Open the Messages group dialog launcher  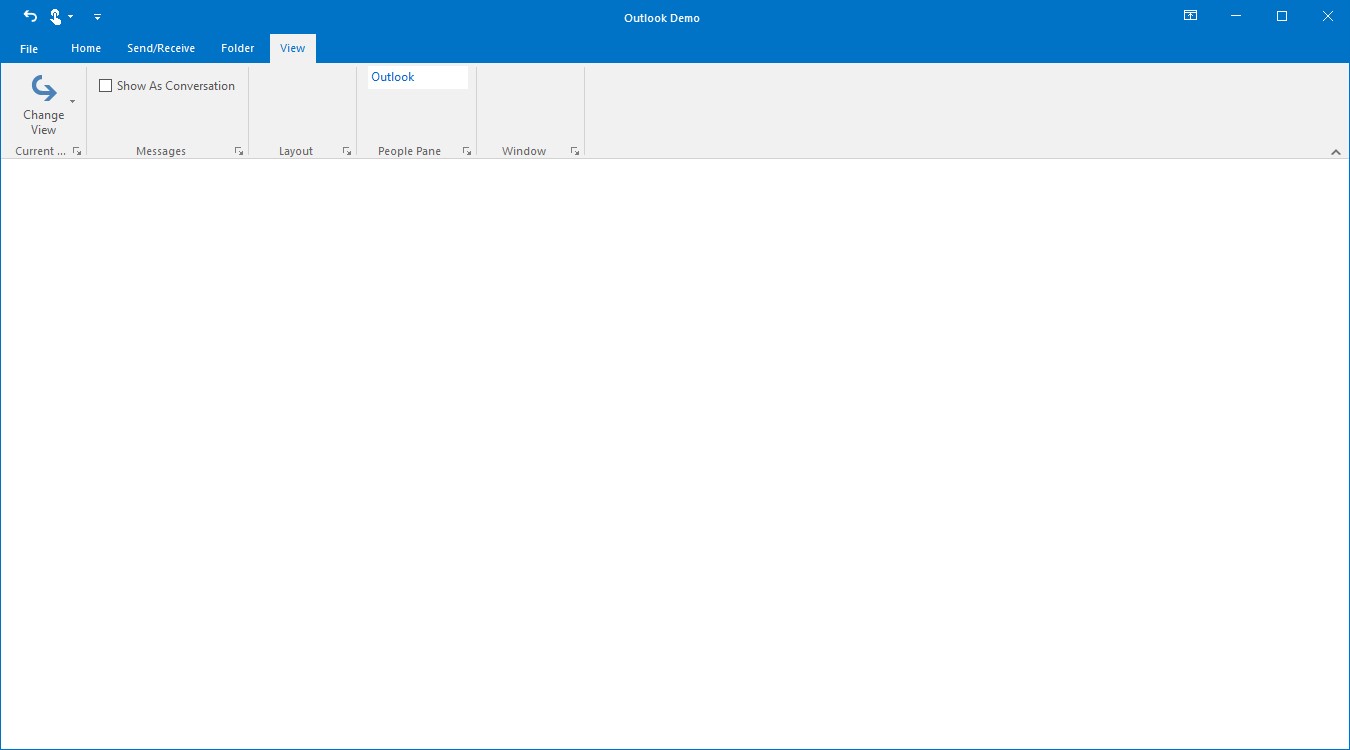click(x=239, y=151)
